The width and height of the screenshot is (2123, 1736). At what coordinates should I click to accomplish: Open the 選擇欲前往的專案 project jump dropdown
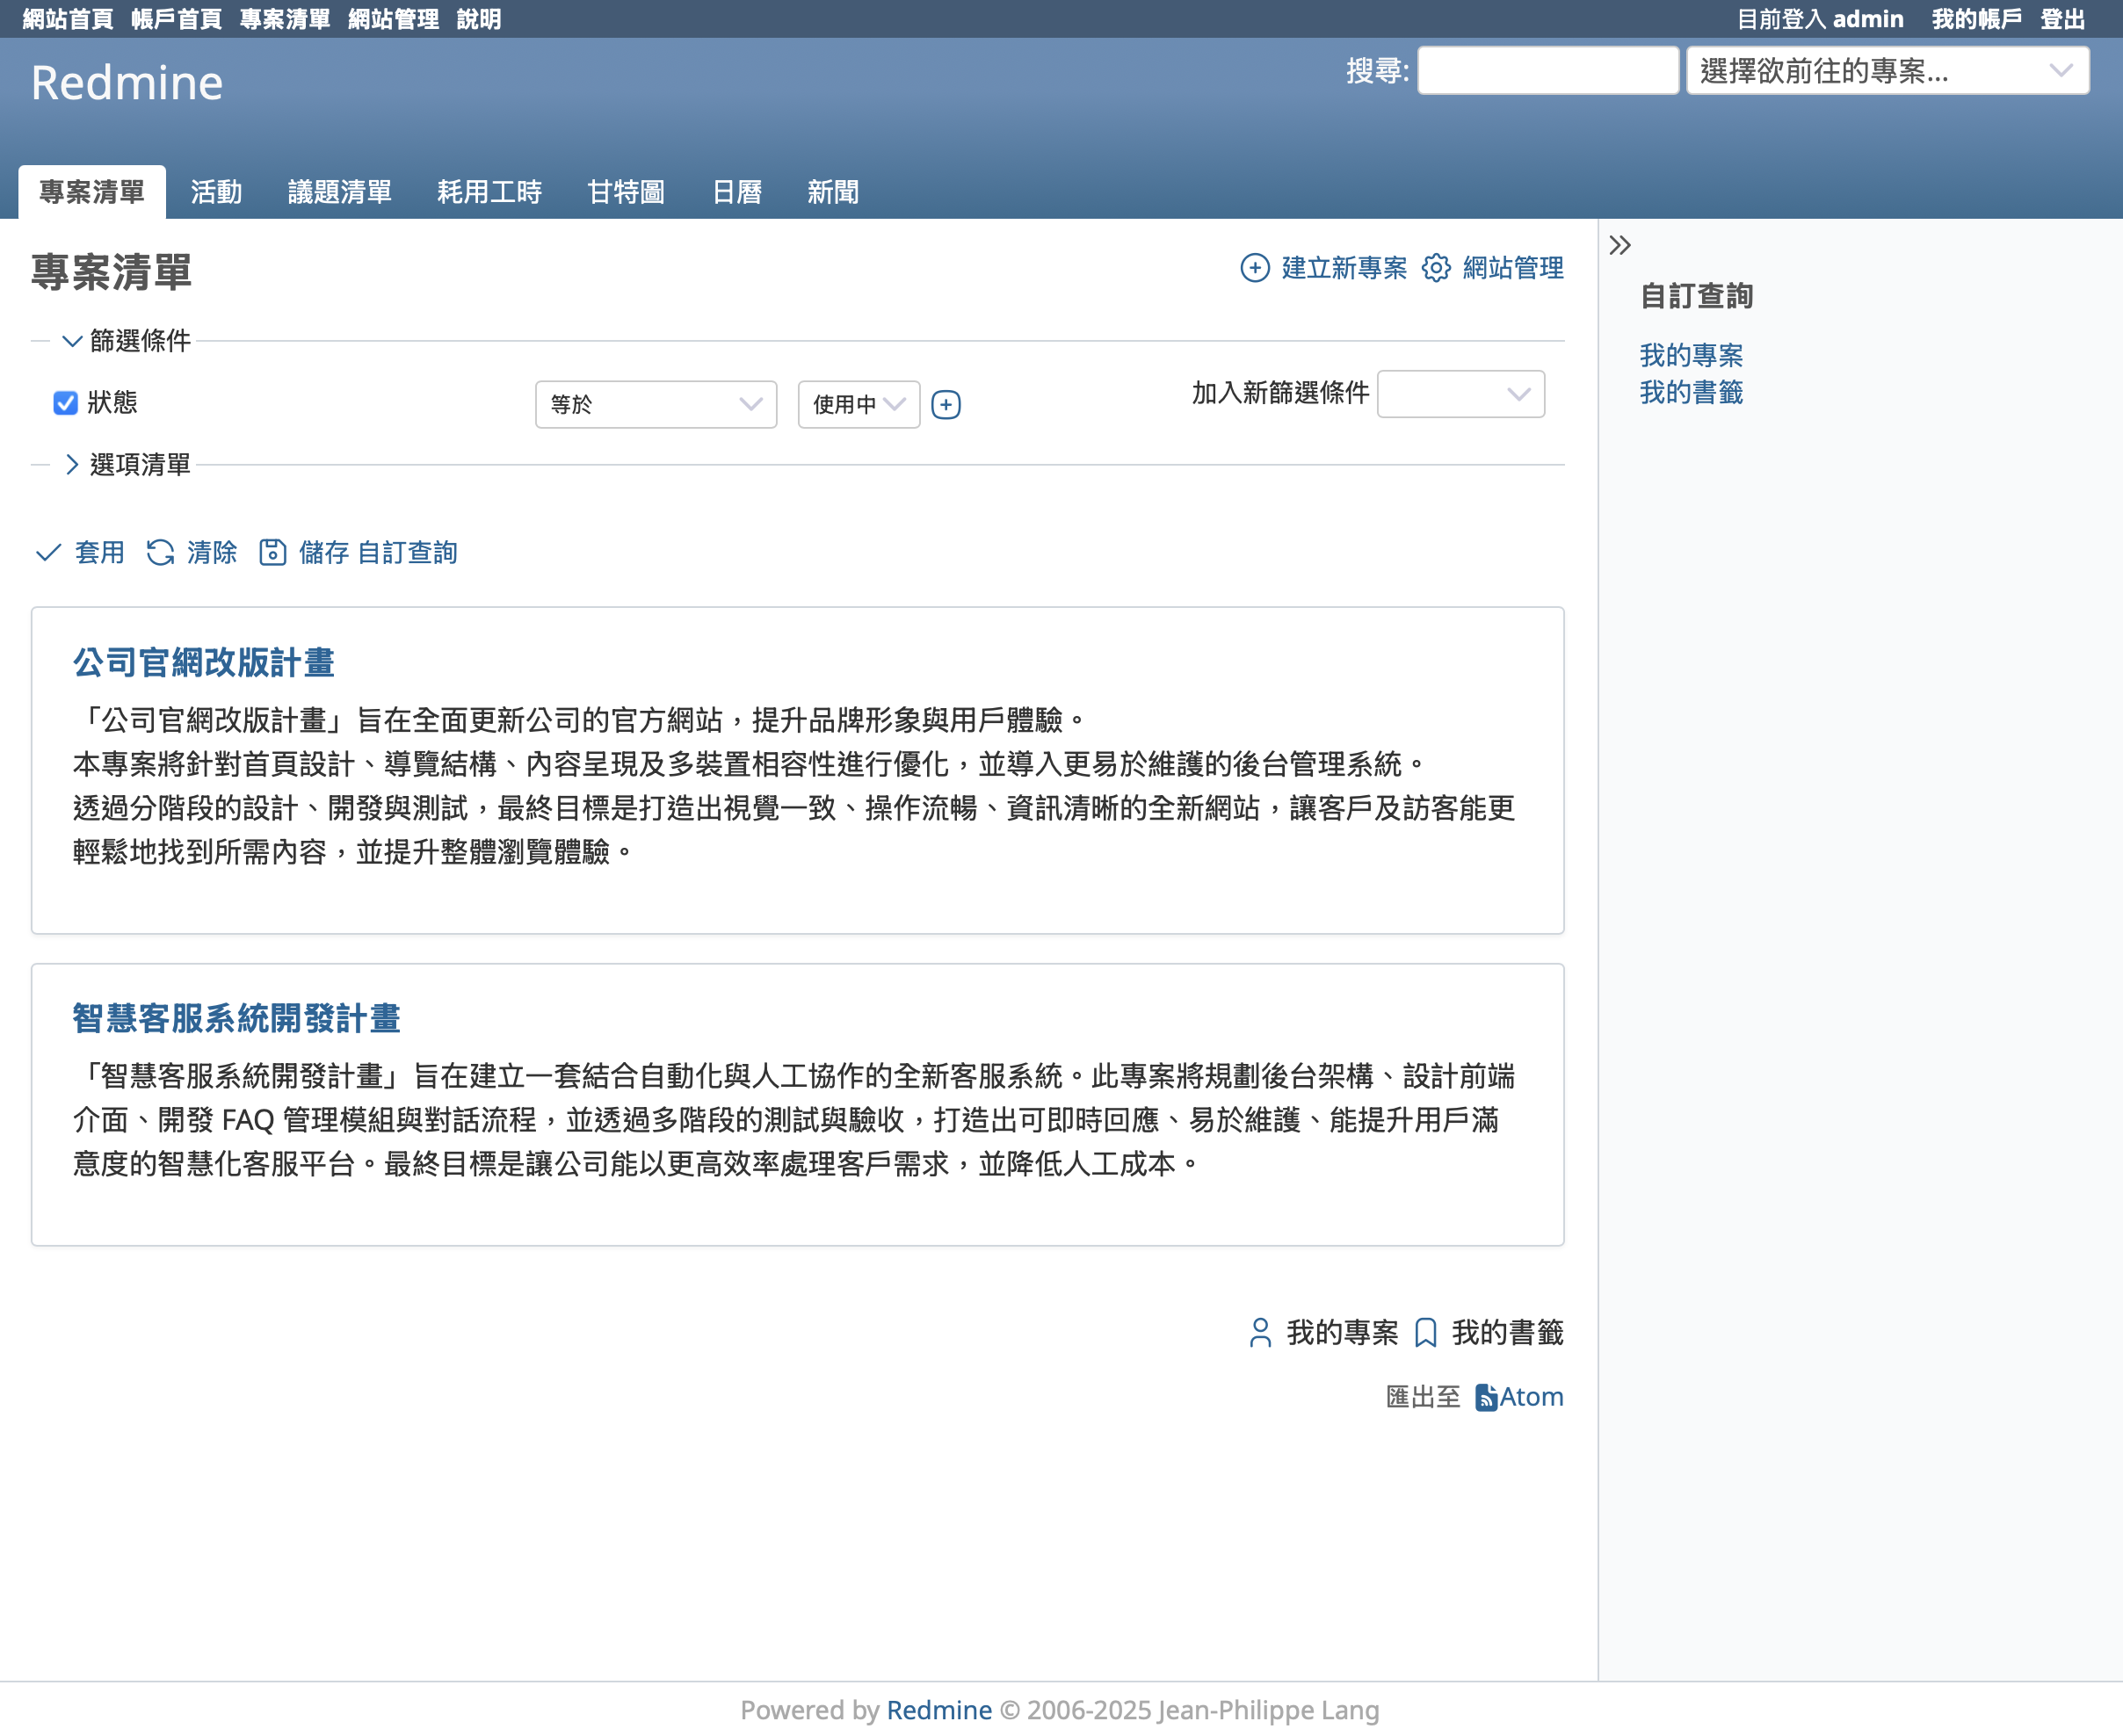click(x=1887, y=71)
